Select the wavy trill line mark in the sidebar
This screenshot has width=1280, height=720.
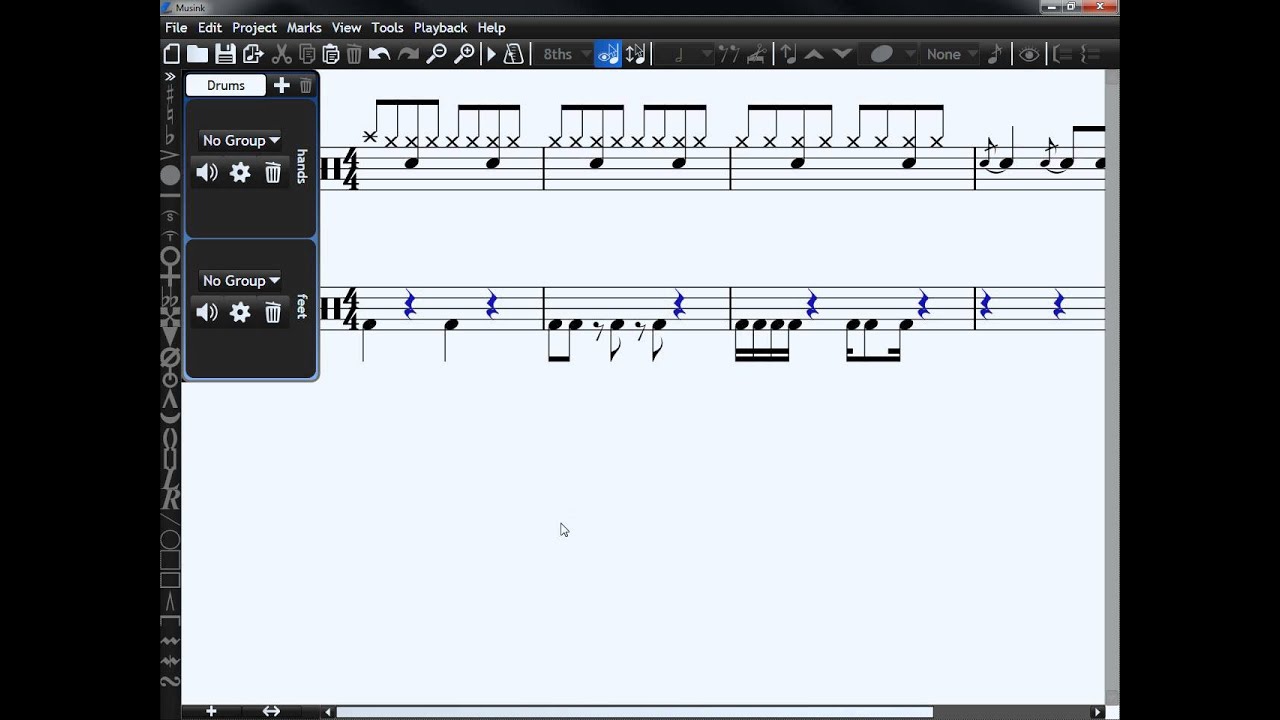[170, 641]
